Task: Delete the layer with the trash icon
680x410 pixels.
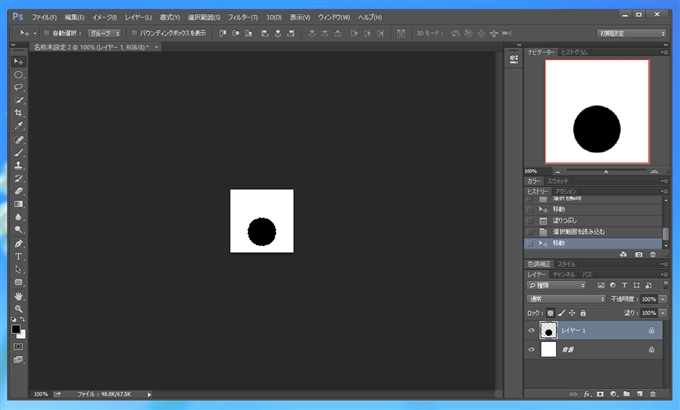Action: (x=653, y=394)
